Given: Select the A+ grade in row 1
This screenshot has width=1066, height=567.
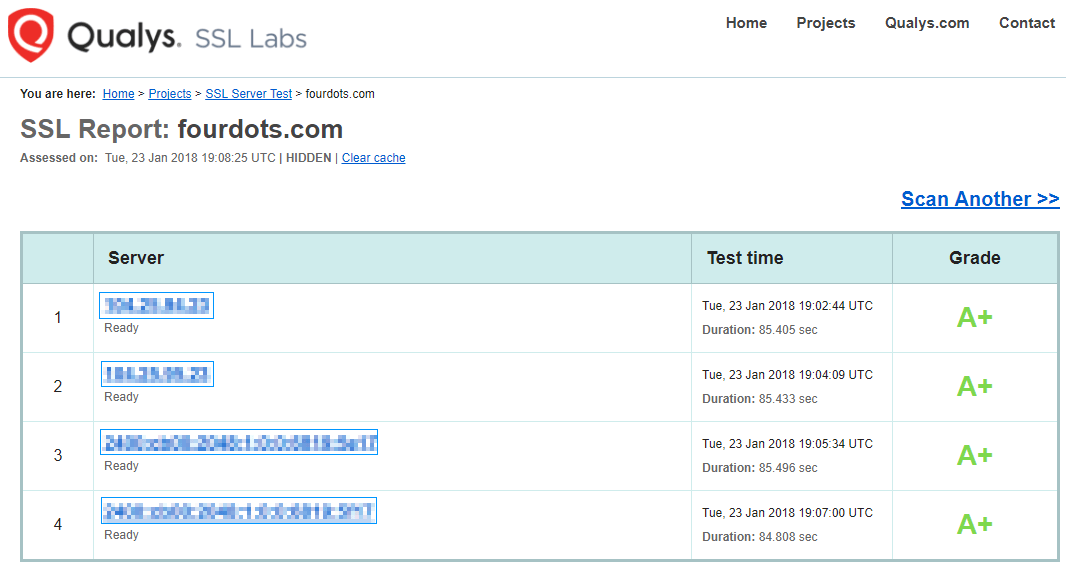Looking at the screenshot, I should click(974, 317).
